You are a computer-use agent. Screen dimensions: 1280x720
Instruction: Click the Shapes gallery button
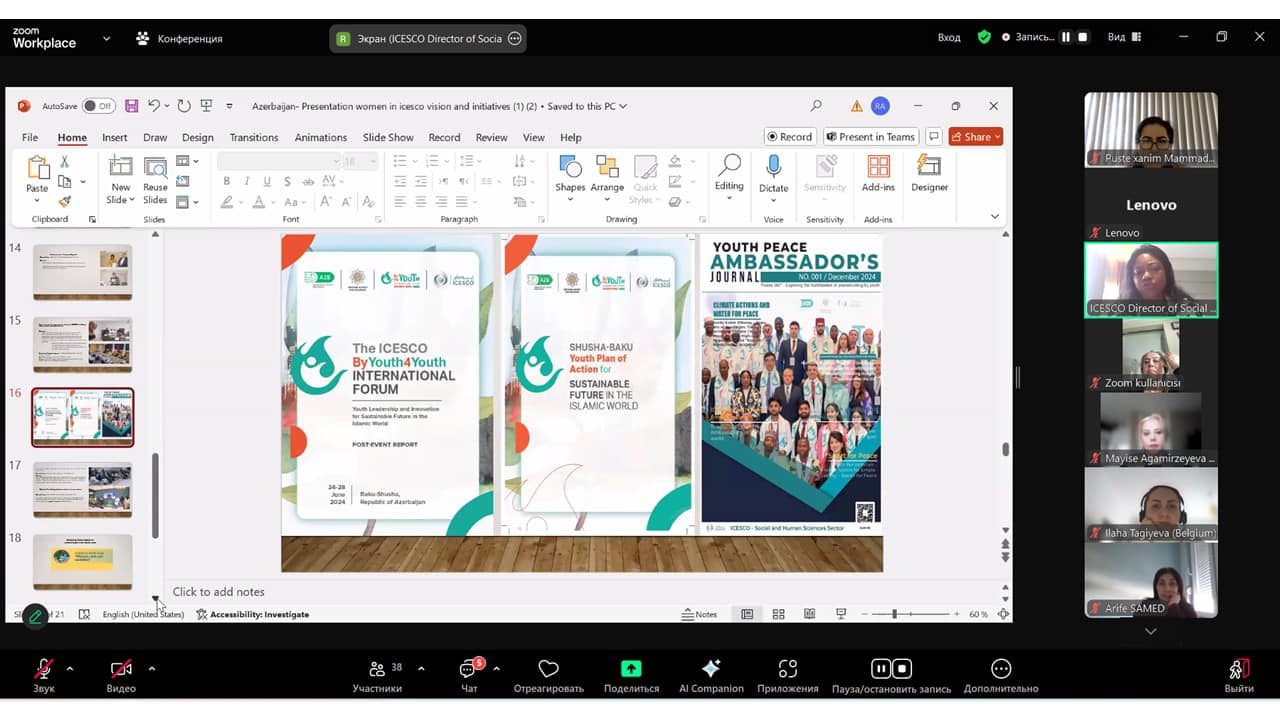(570, 178)
